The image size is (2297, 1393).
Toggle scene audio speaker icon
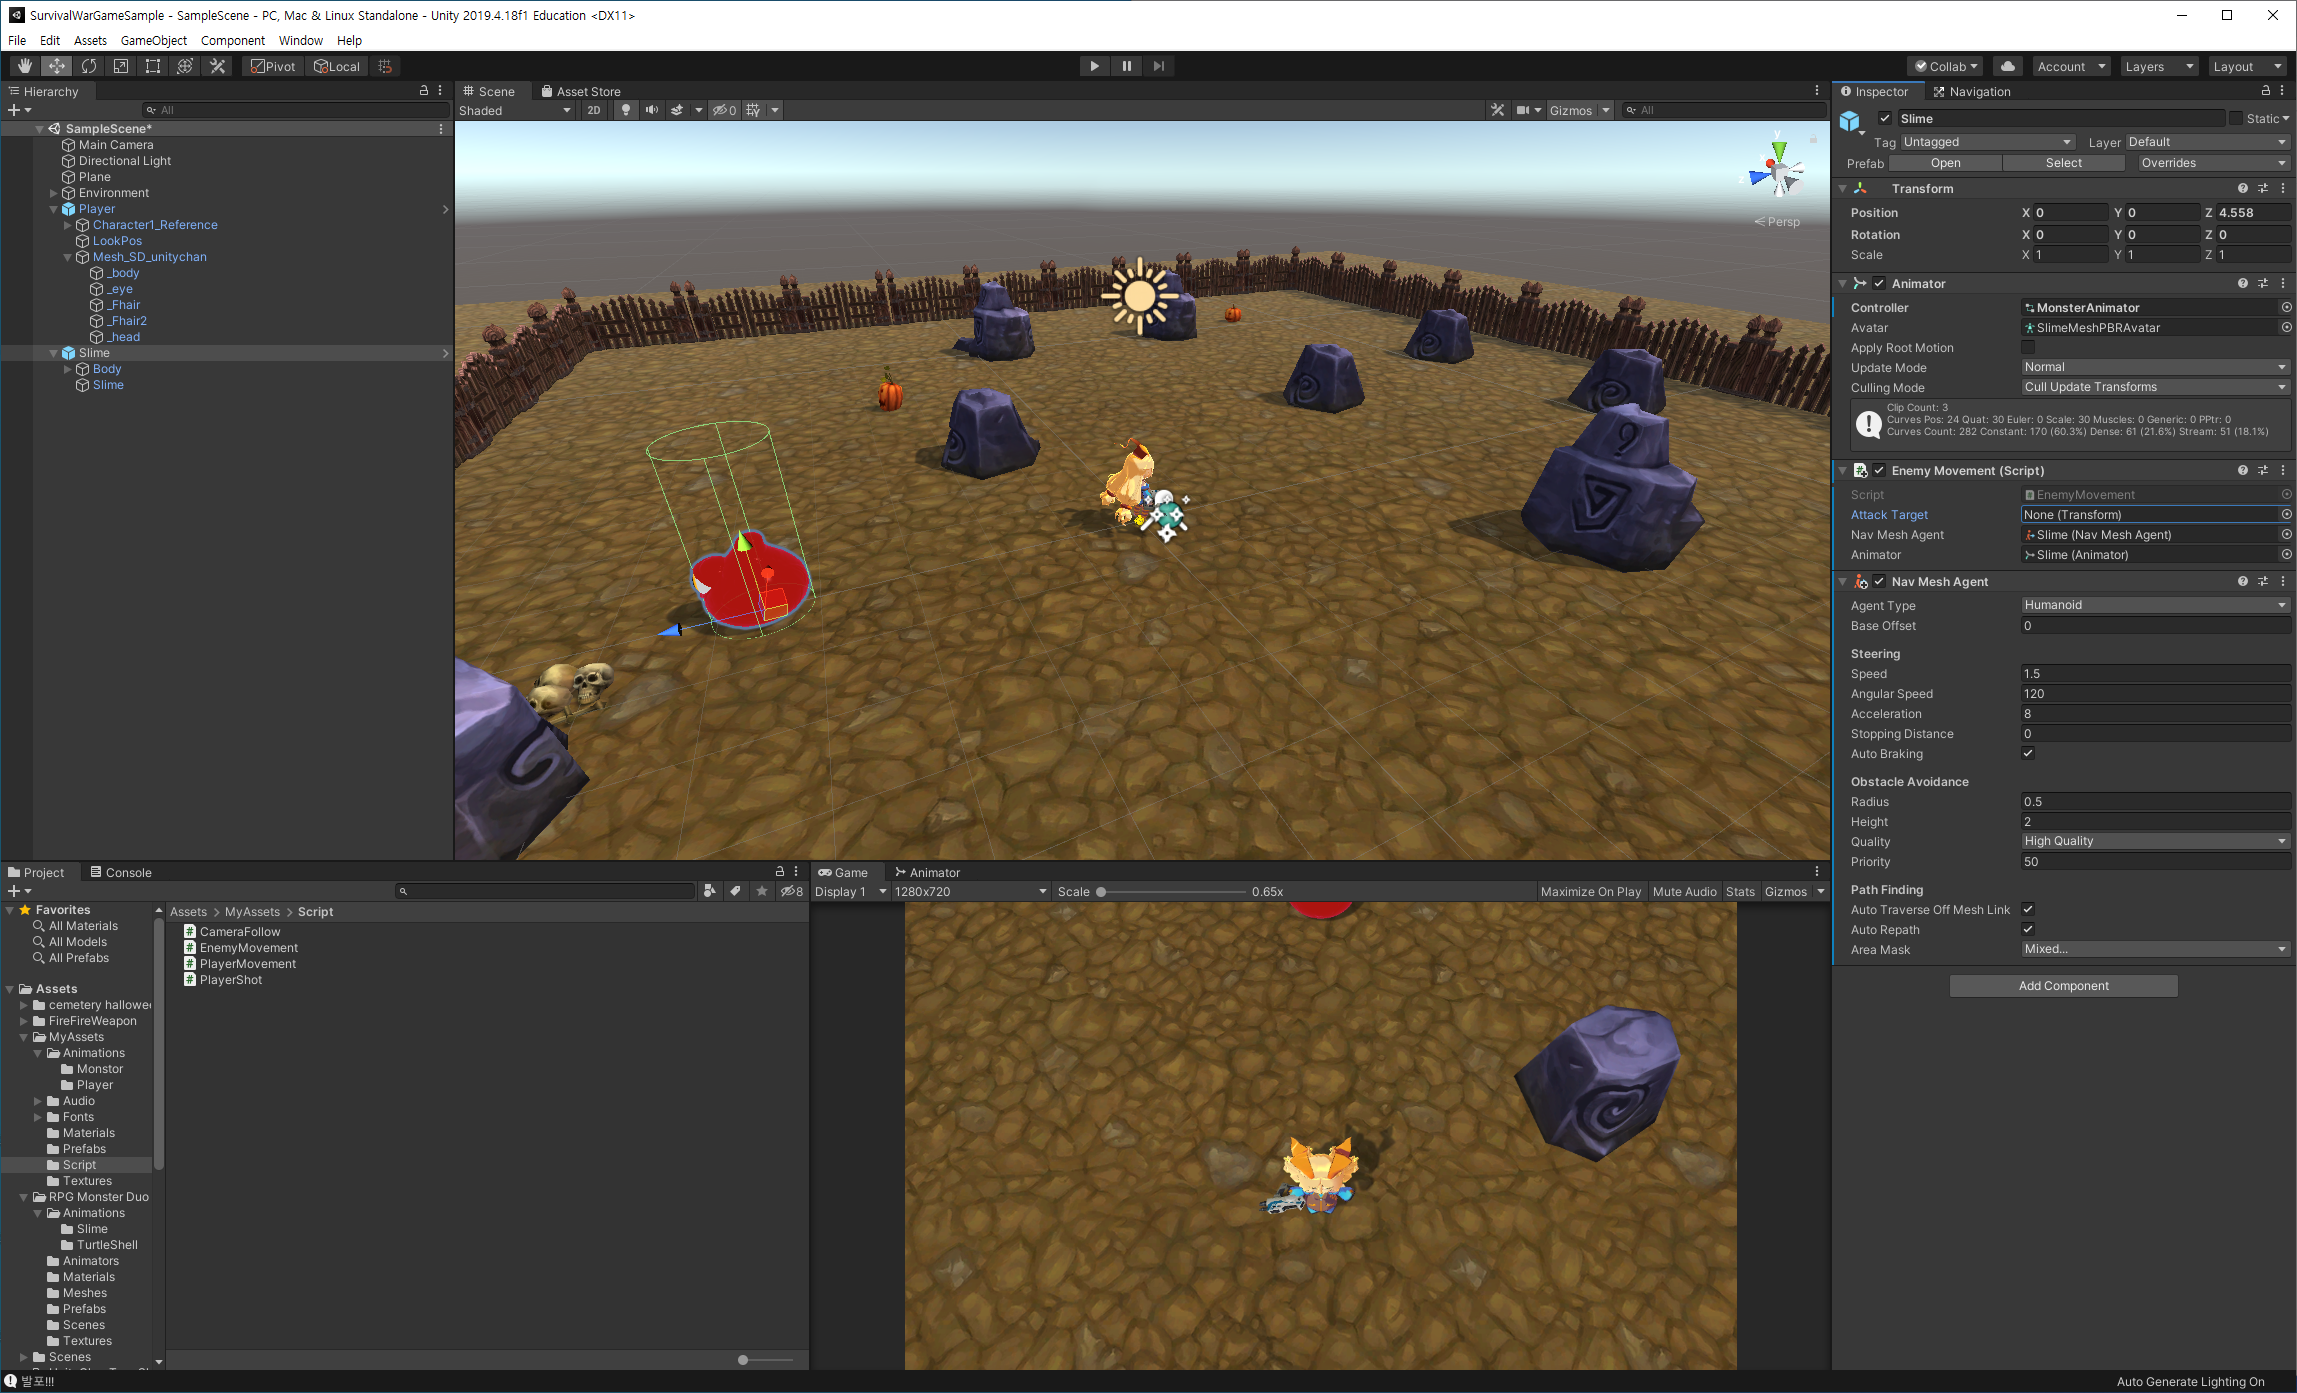[x=652, y=110]
